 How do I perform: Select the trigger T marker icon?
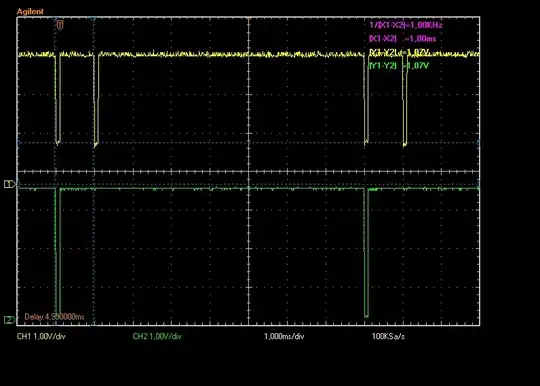click(60, 25)
